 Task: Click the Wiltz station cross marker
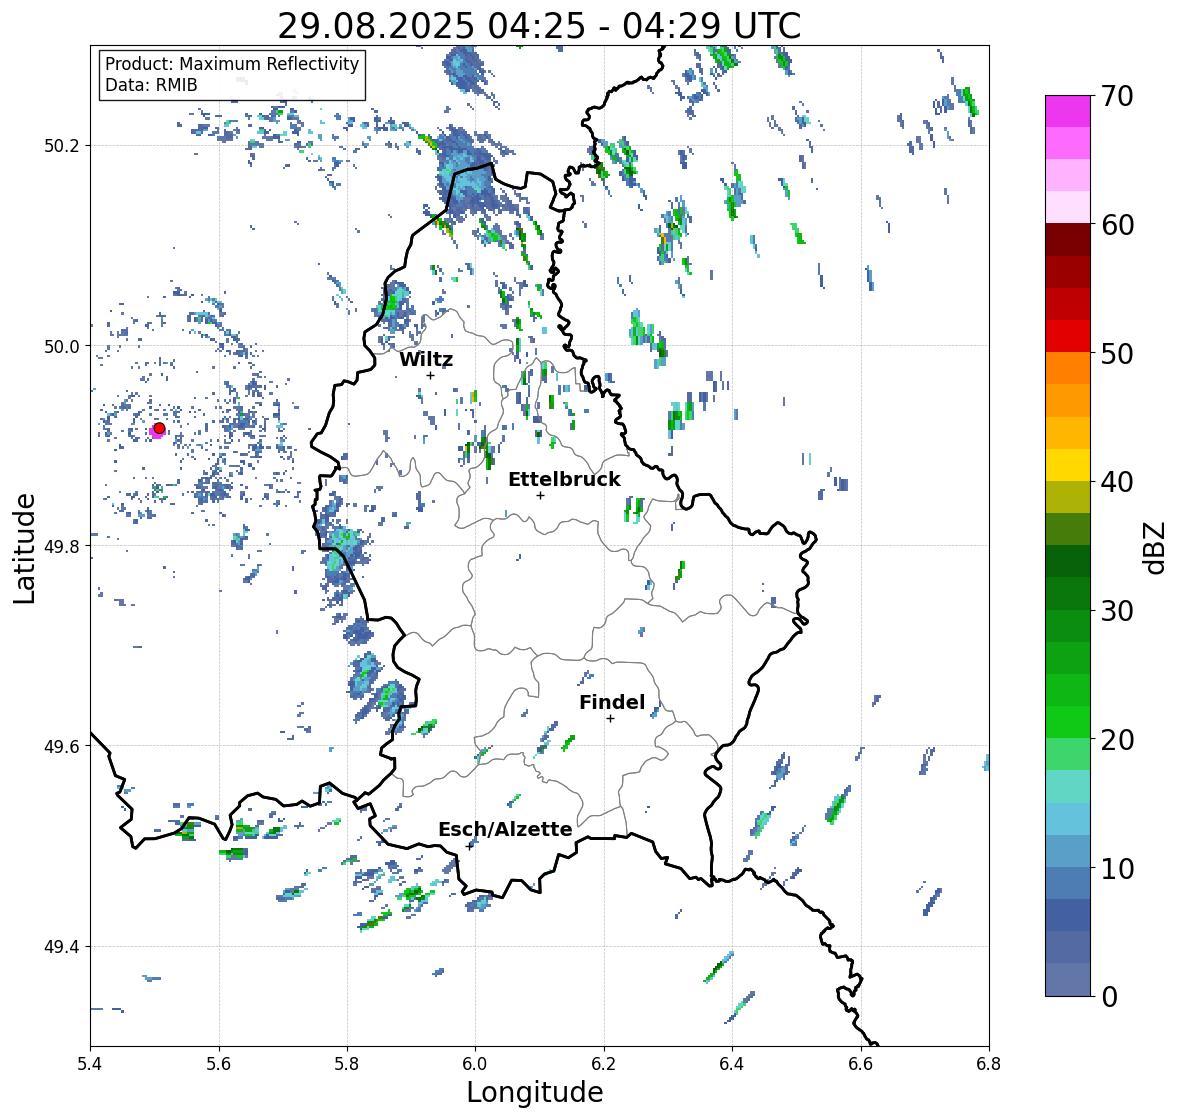(x=430, y=375)
